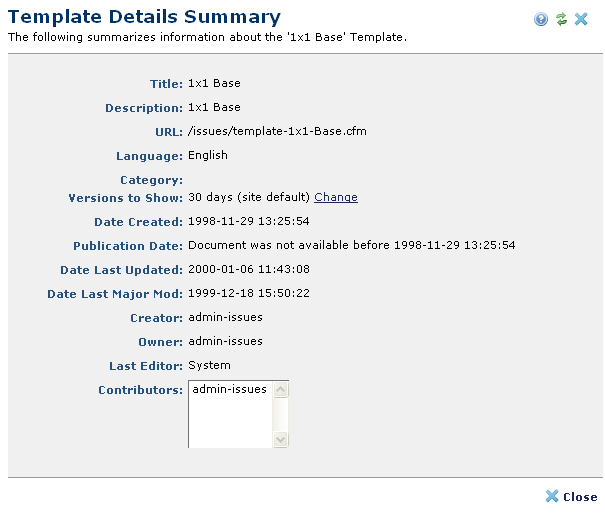Click the Date Last Major Mod value
The height and width of the screenshot is (515, 605).
(x=249, y=293)
